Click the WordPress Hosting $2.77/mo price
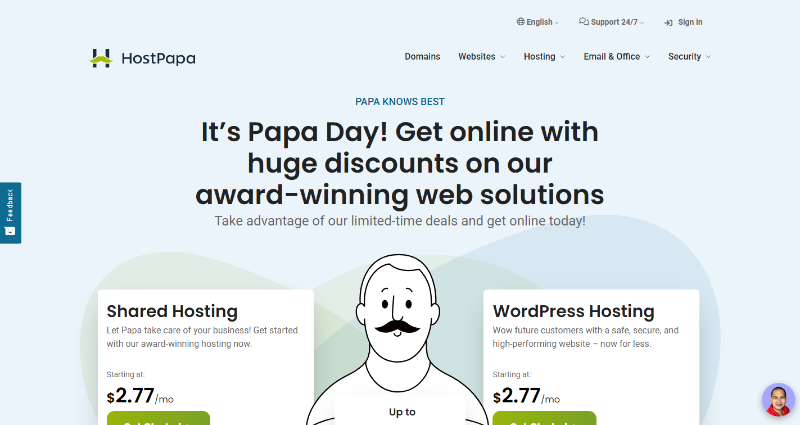Viewport: 800px width, 425px height. tap(526, 396)
